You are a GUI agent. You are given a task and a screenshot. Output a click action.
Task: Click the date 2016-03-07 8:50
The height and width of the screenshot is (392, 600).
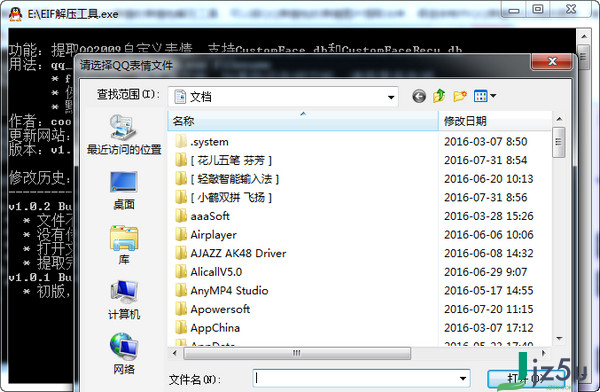tap(486, 142)
